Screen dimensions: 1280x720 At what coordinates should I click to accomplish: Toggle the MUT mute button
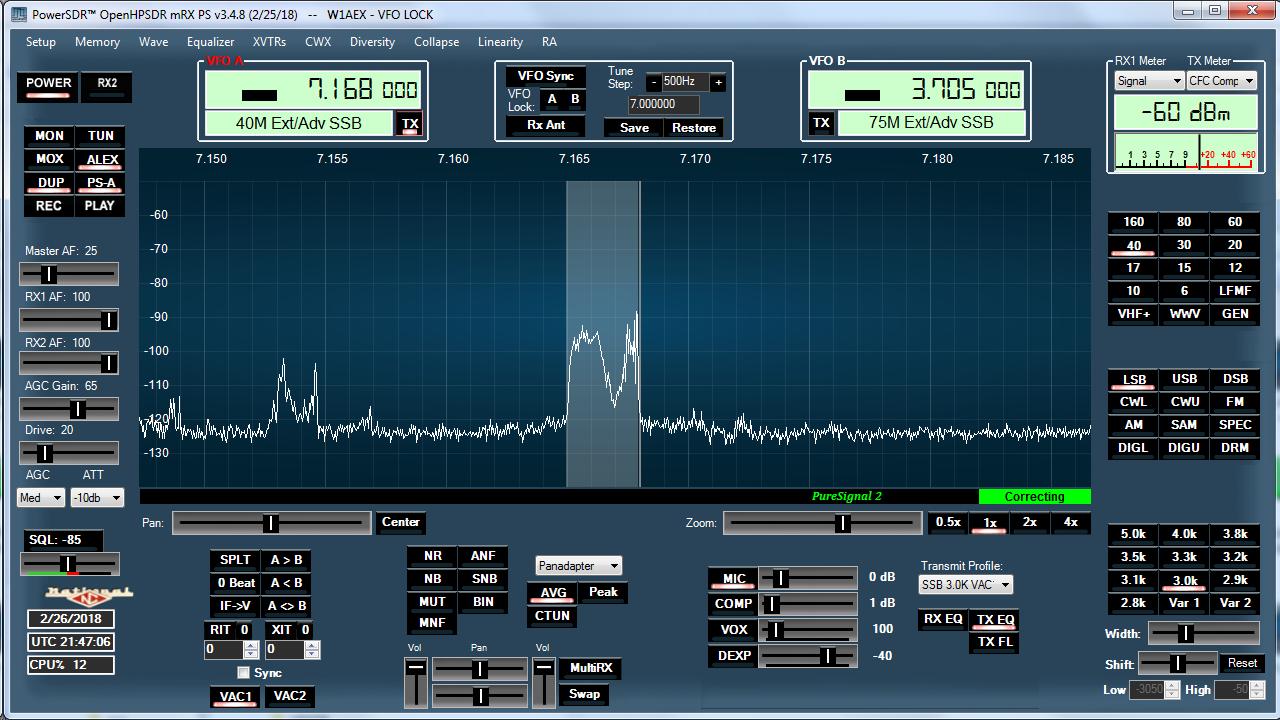coord(432,602)
